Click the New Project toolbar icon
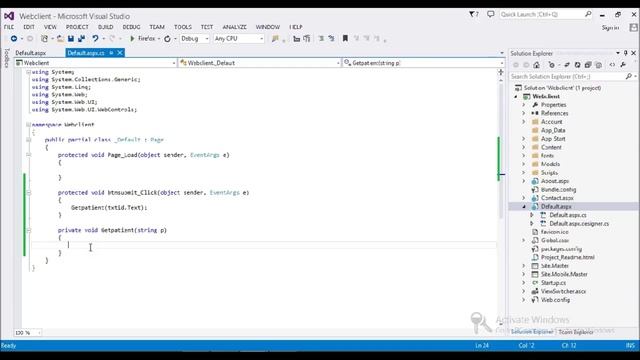640x360 pixels. (44, 38)
